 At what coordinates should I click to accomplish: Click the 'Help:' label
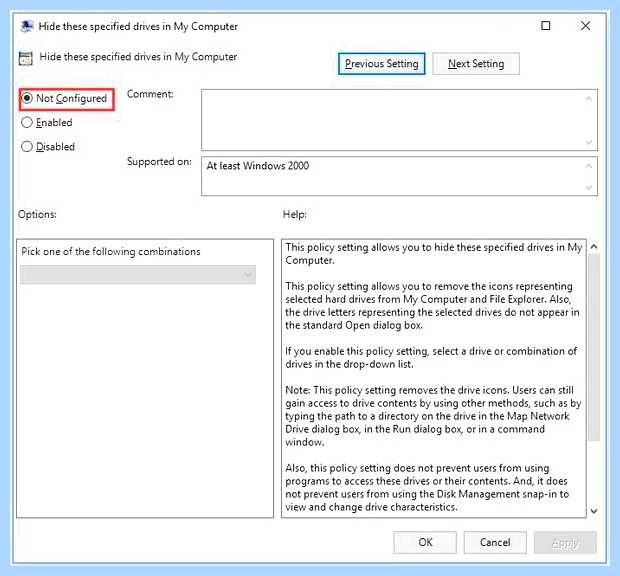pos(295,214)
